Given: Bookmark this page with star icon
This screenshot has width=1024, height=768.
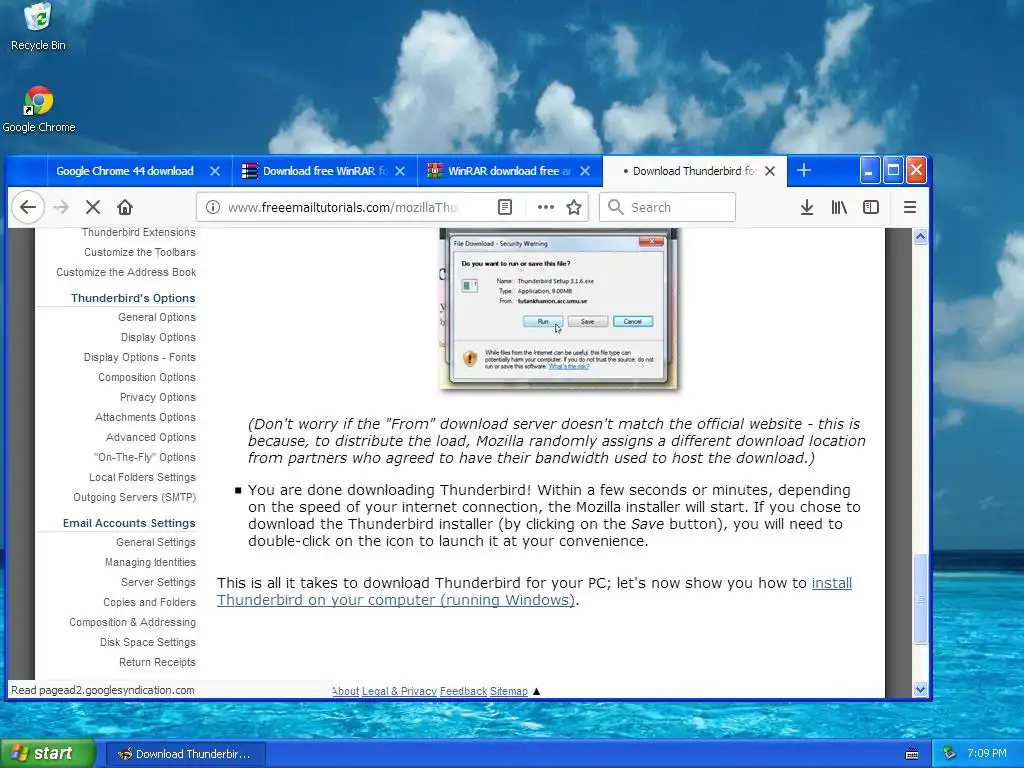Looking at the screenshot, I should click(574, 208).
